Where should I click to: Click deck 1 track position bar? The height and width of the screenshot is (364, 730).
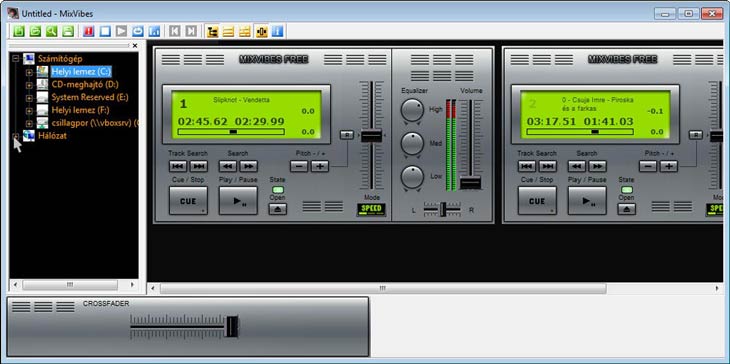[x=231, y=132]
